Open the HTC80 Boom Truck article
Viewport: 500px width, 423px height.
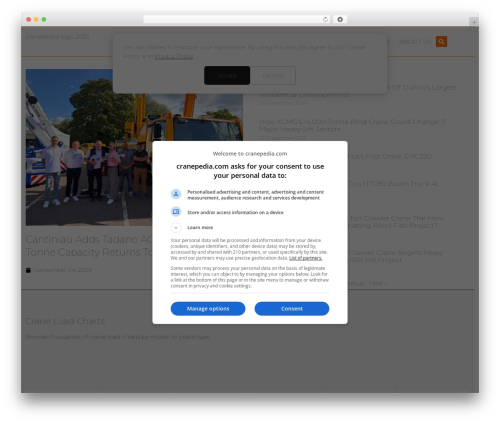393,184
